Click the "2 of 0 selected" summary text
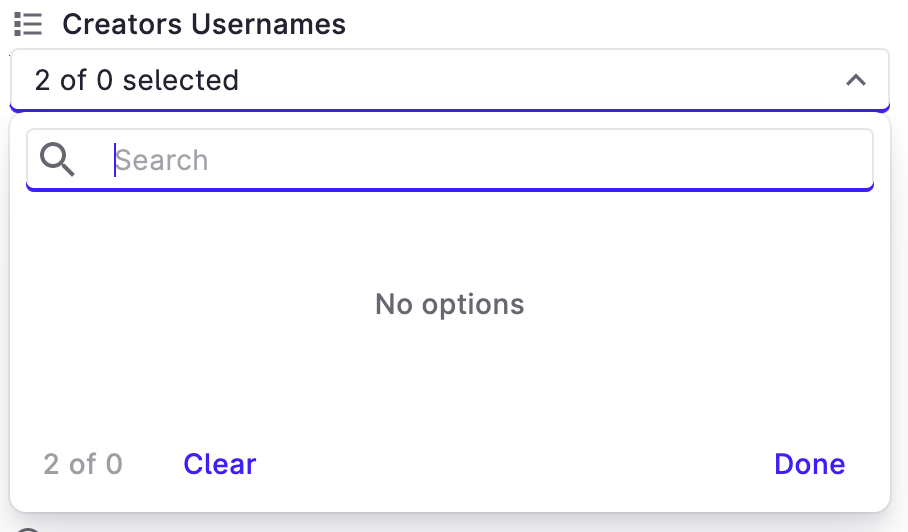Screen dimensions: 908x532 point(137,80)
